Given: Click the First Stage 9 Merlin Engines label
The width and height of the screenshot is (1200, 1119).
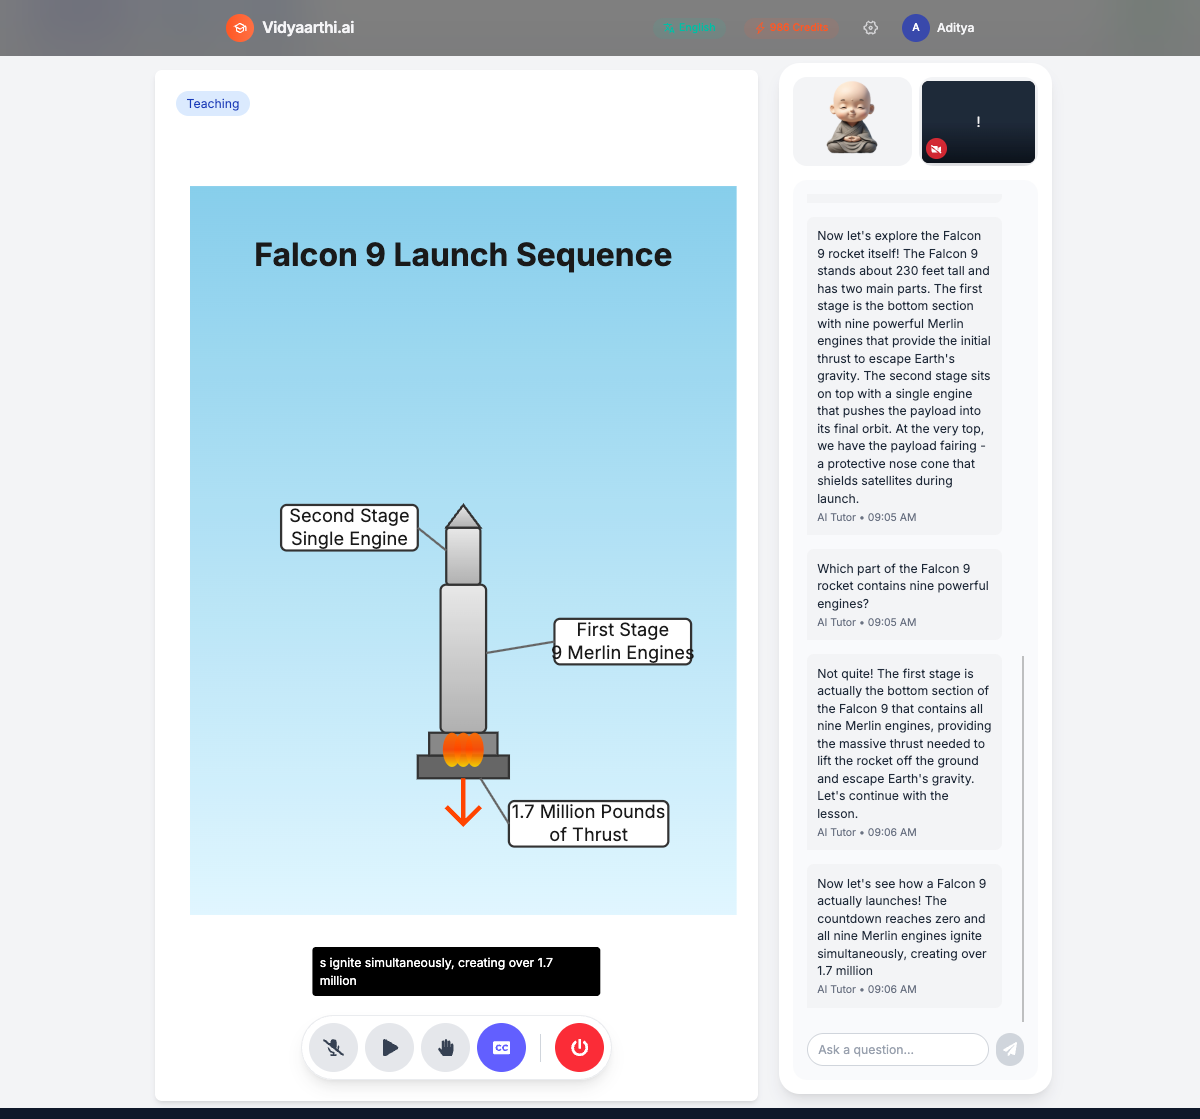Looking at the screenshot, I should click(x=623, y=641).
